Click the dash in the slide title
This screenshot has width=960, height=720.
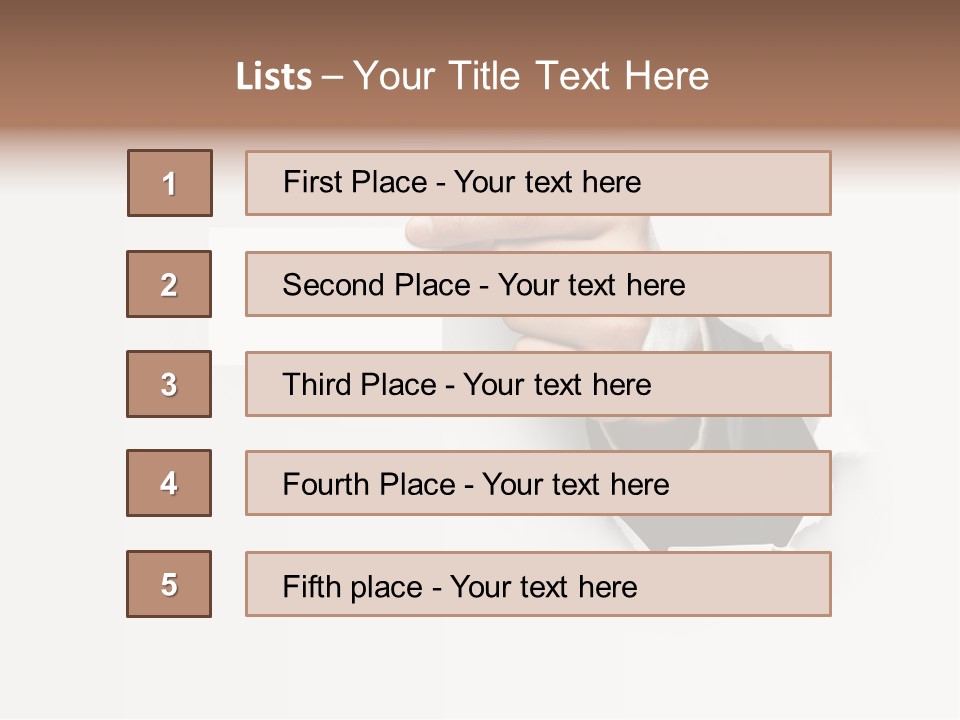[333, 77]
